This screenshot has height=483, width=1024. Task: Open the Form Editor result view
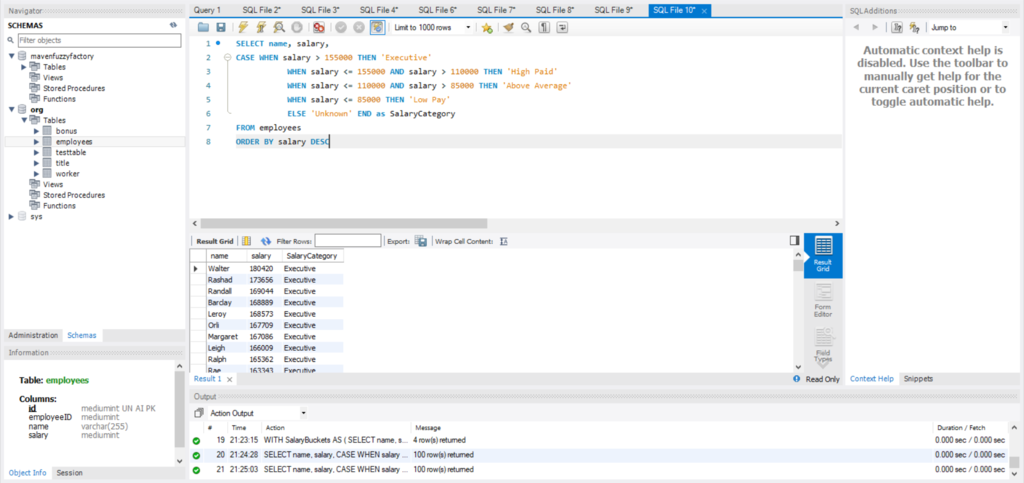point(823,298)
